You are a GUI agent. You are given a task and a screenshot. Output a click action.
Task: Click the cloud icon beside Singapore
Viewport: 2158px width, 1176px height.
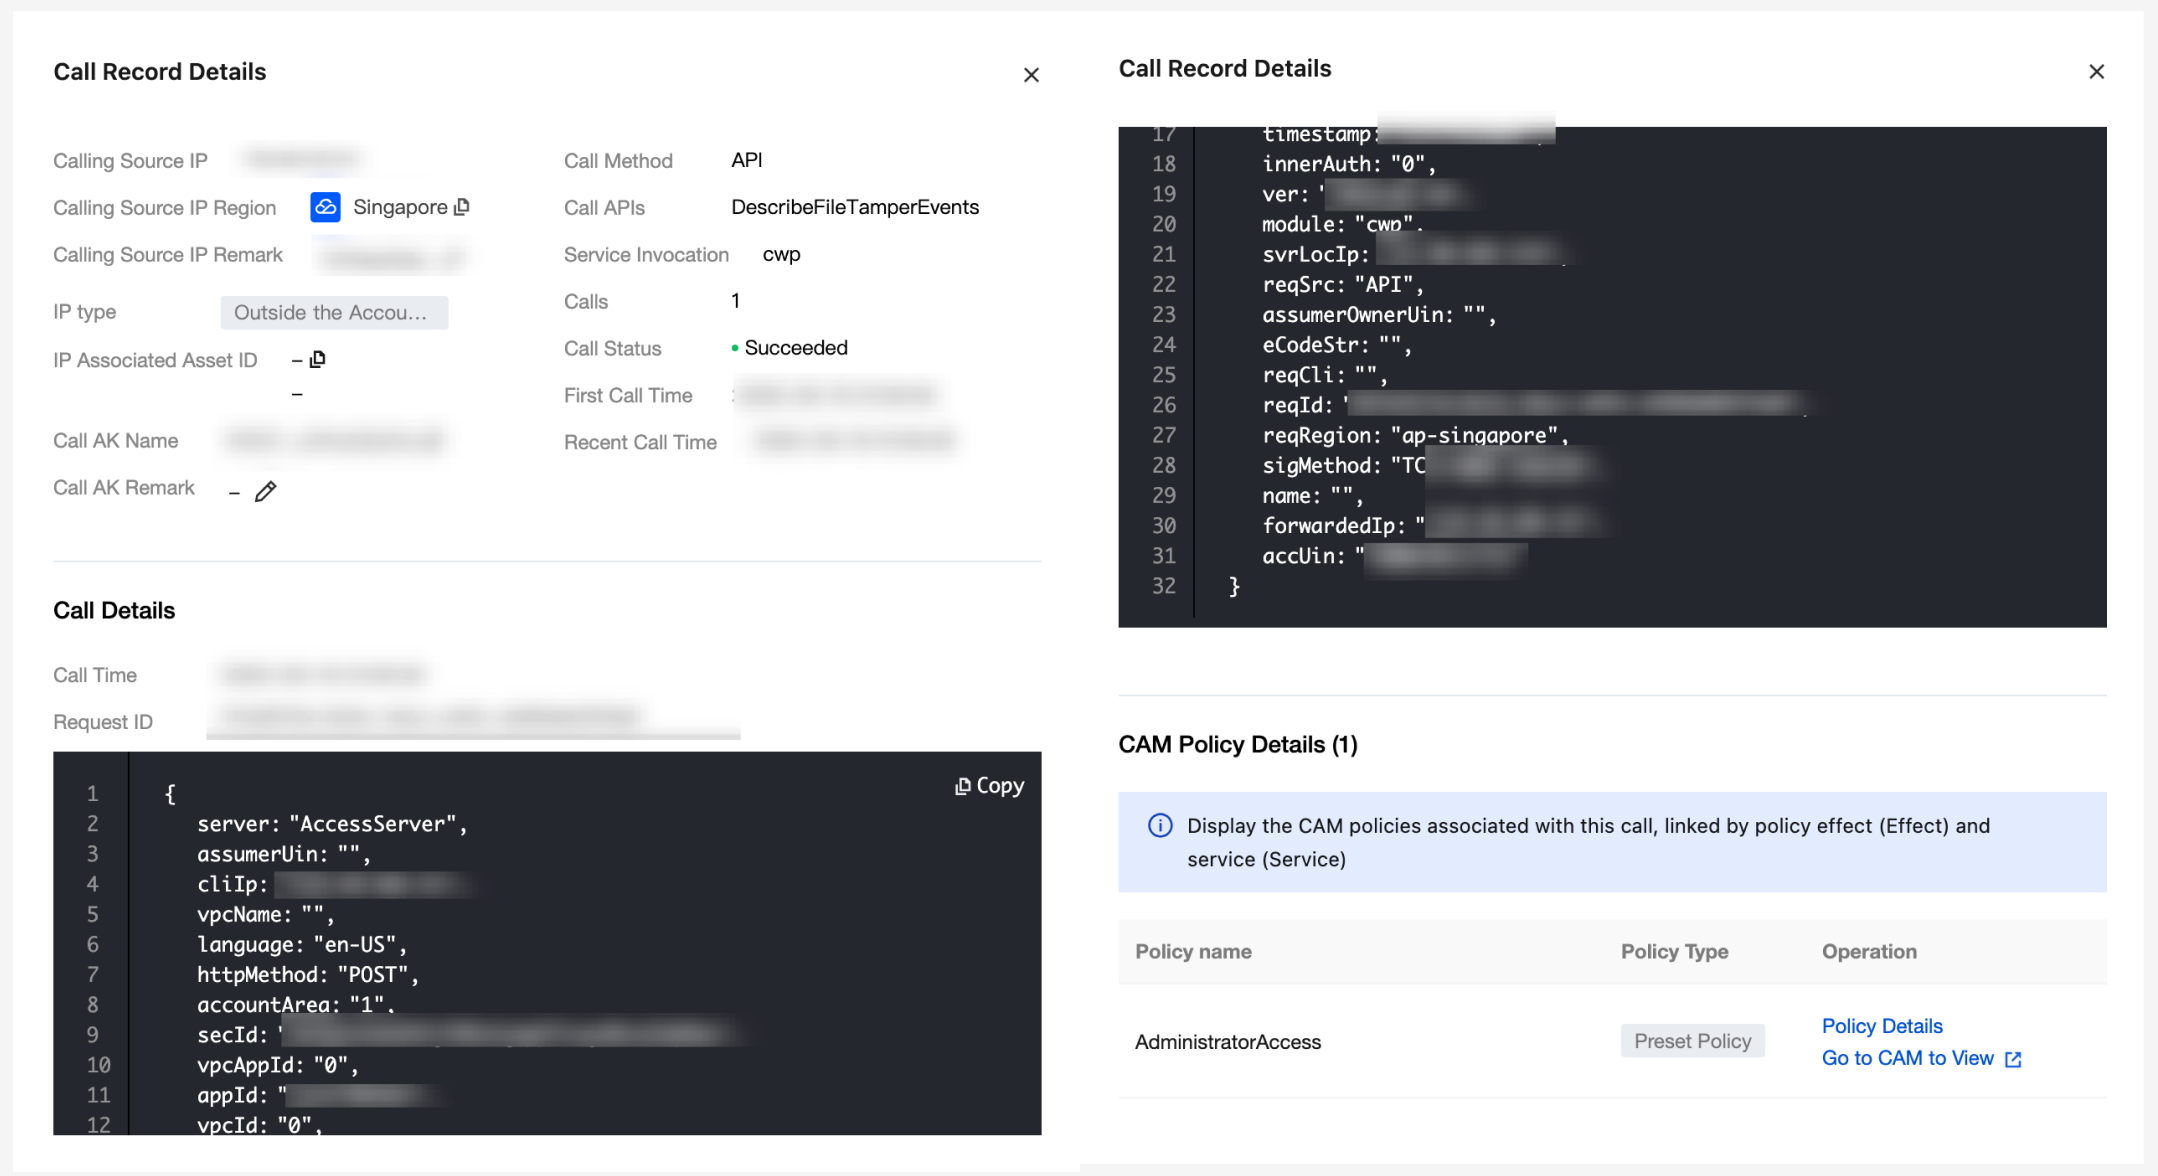click(325, 207)
